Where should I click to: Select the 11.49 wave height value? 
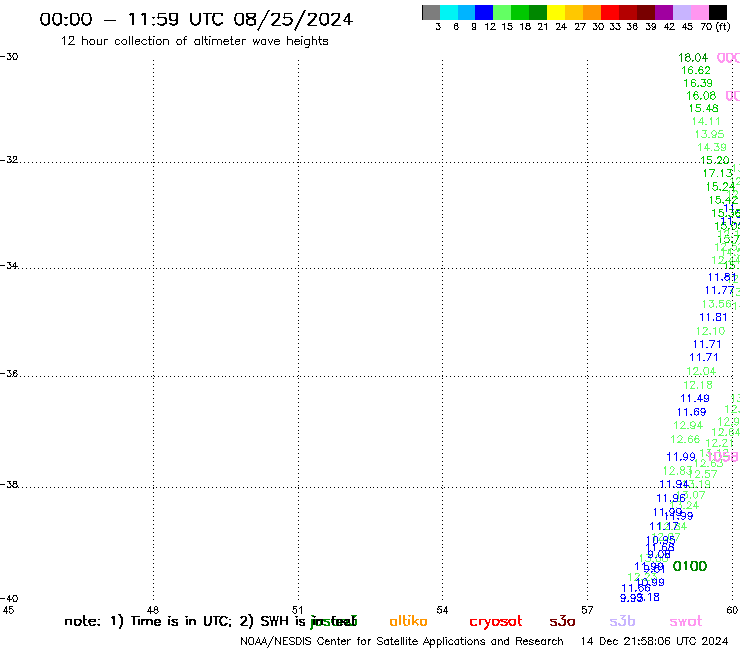coord(695,398)
